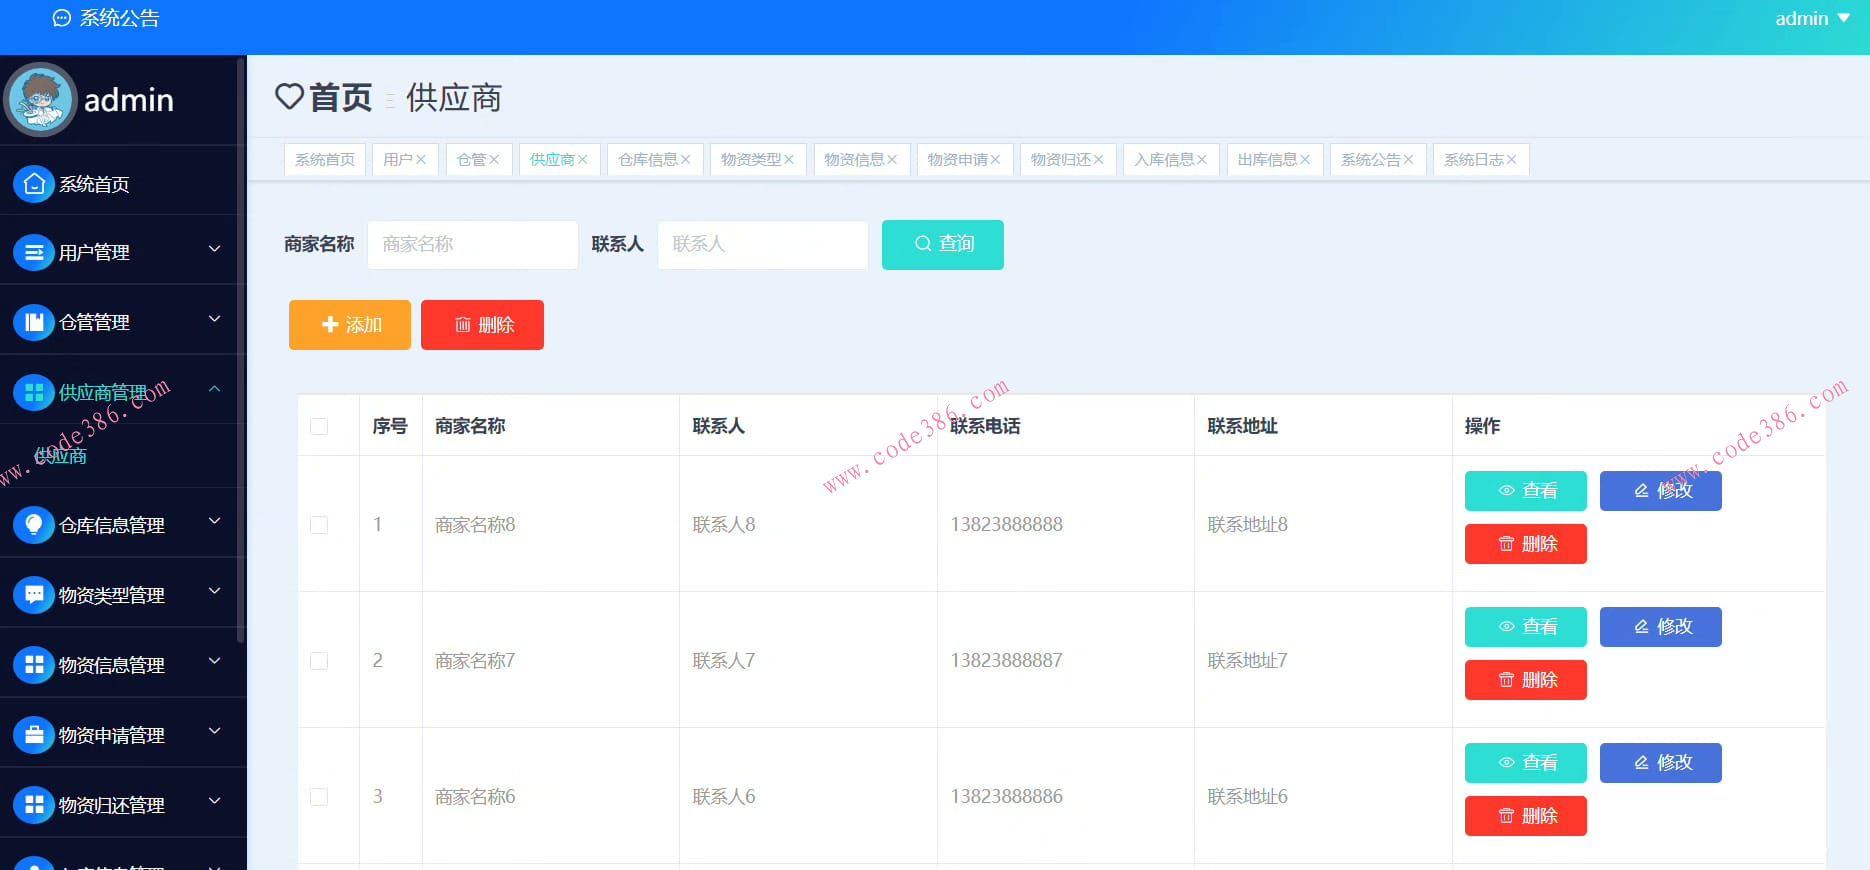This screenshot has height=870, width=1870.
Task: Click the red 删除 button above the table
Action: 482,325
